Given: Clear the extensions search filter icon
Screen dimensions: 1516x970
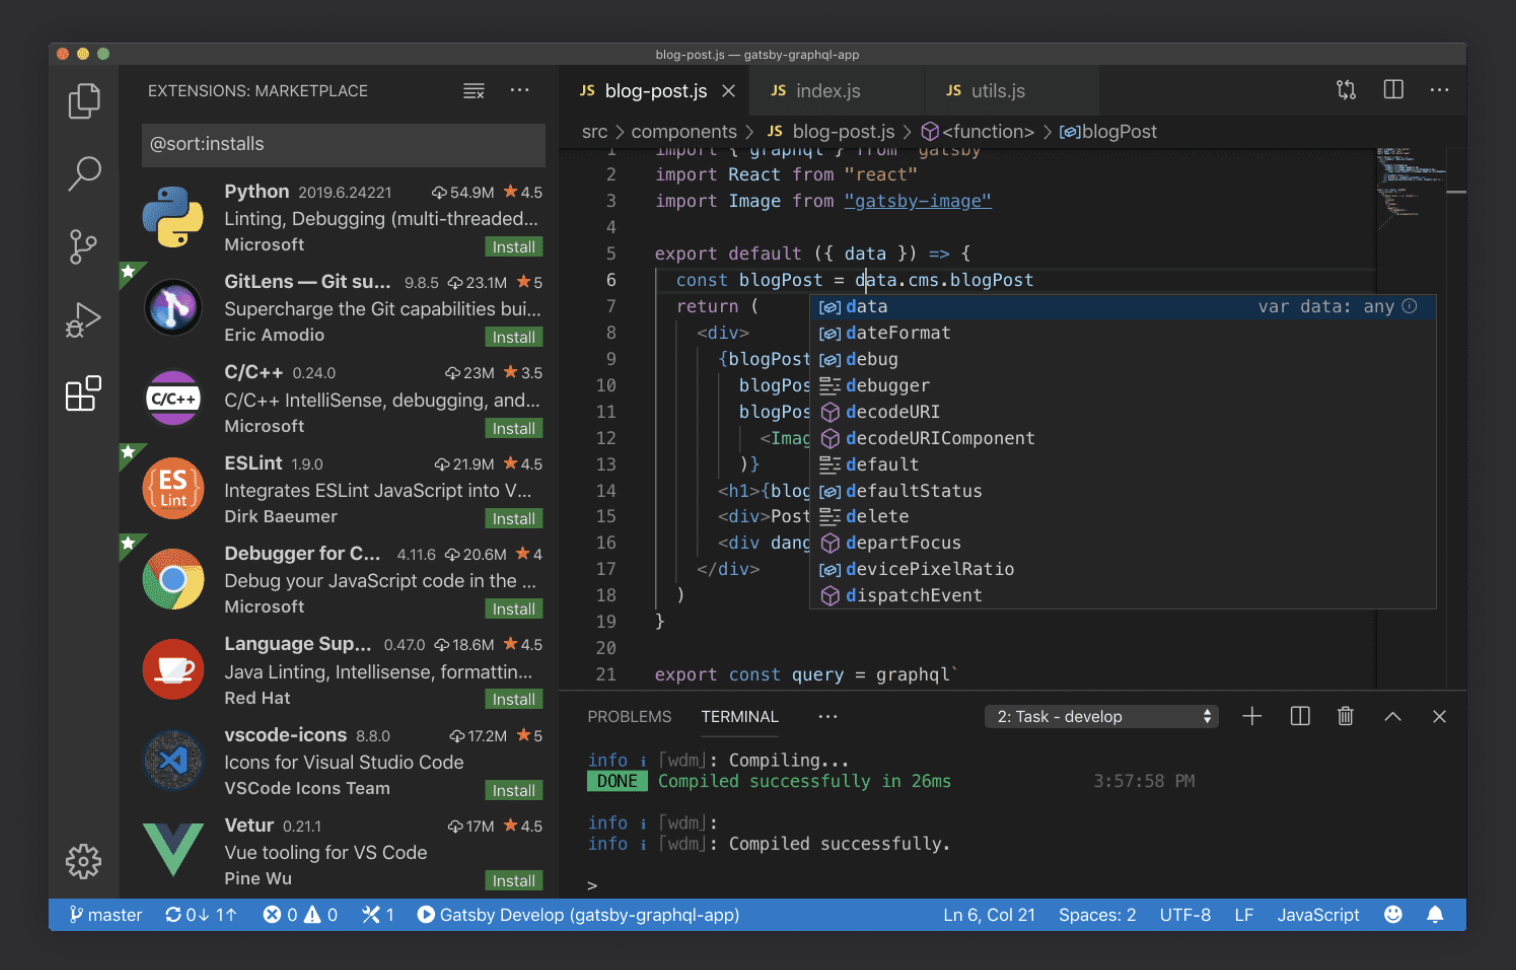Looking at the screenshot, I should click(x=473, y=90).
